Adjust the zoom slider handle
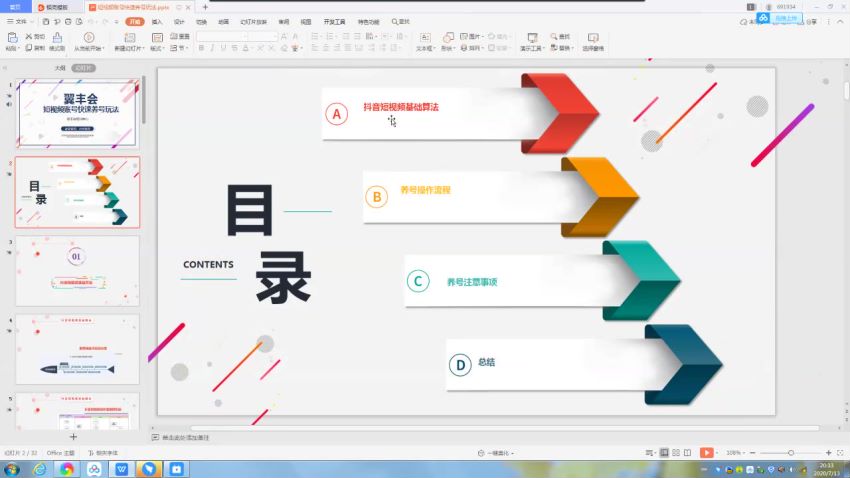The height and width of the screenshot is (478, 850). click(791, 453)
